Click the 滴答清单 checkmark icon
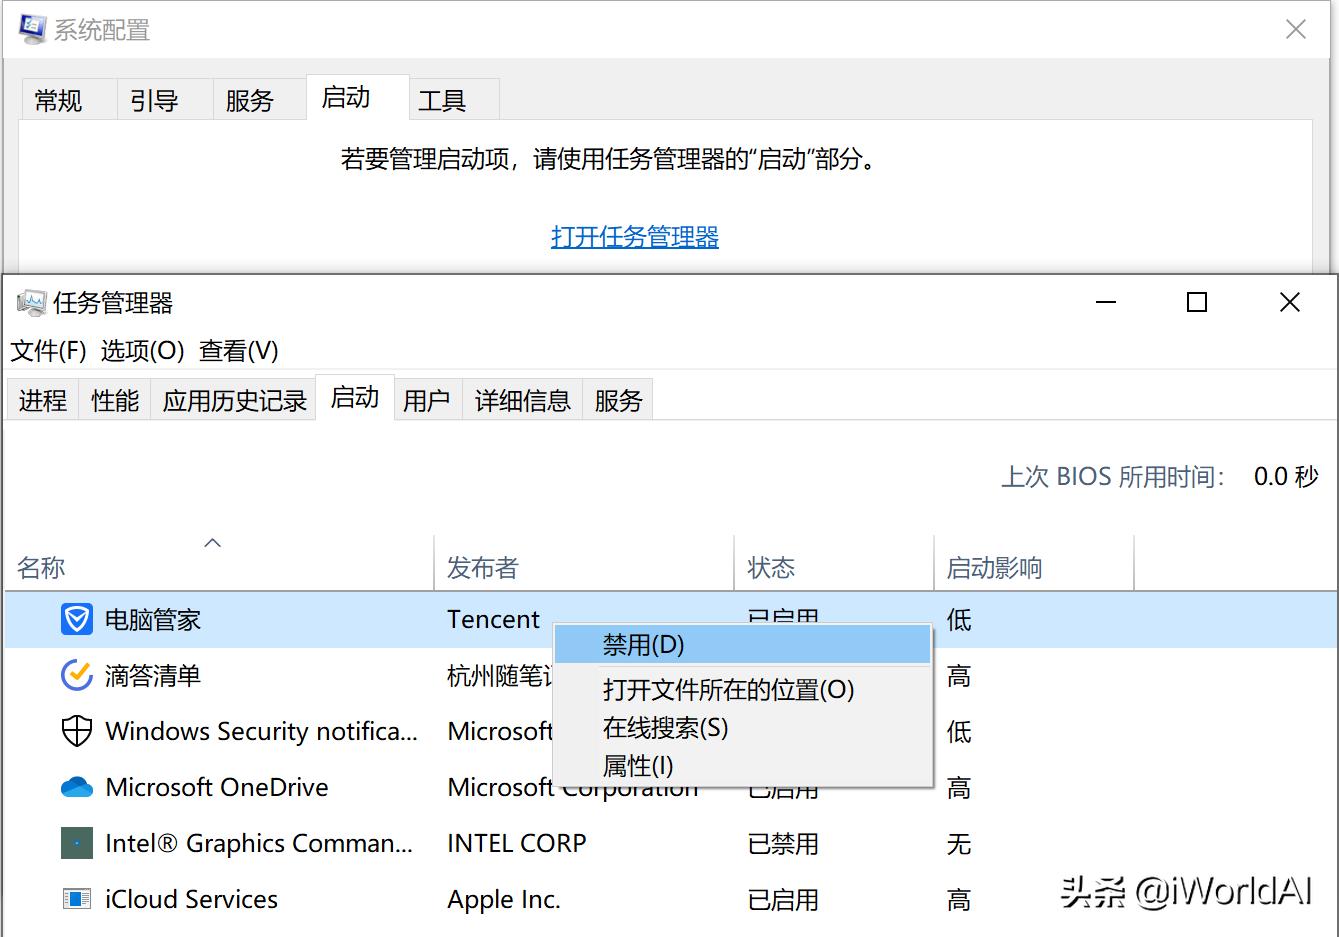 point(77,676)
